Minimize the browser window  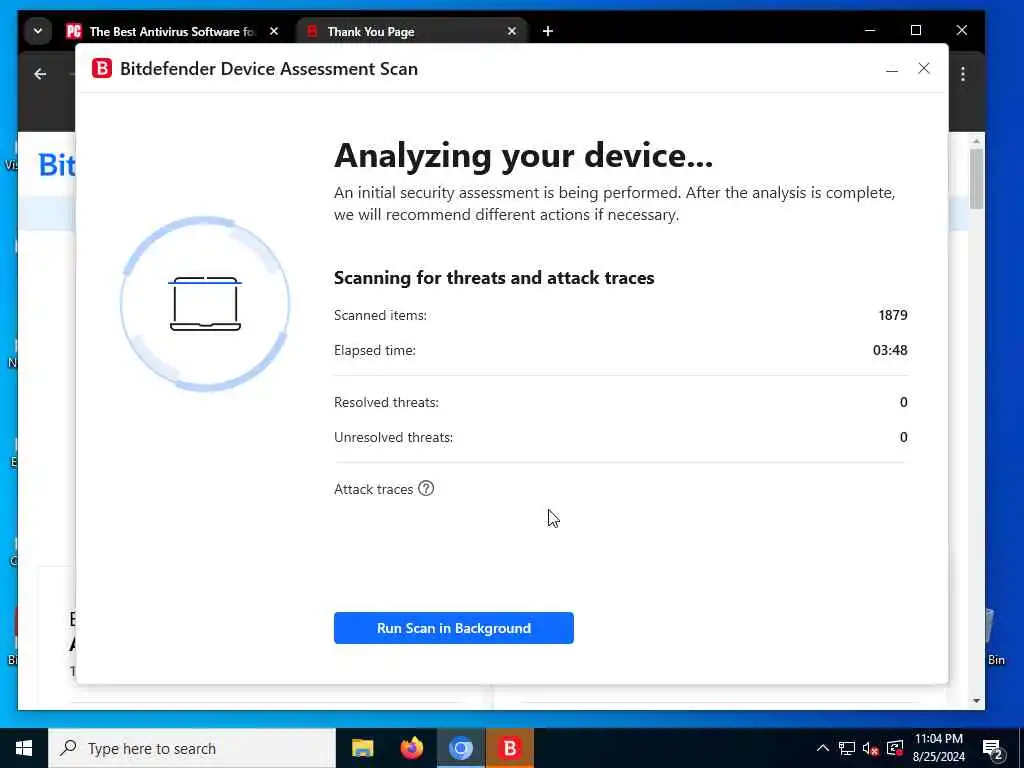(870, 31)
